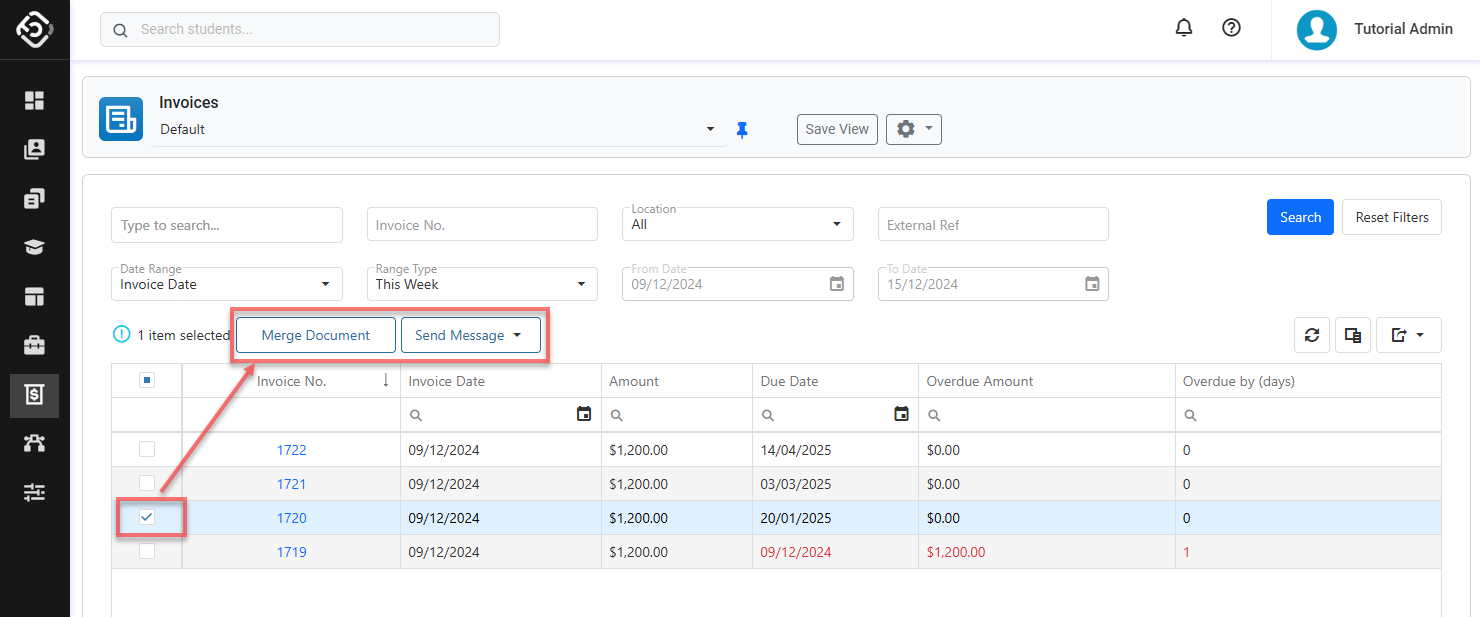Click the Tutorial Admin profile avatar

pos(1317,30)
